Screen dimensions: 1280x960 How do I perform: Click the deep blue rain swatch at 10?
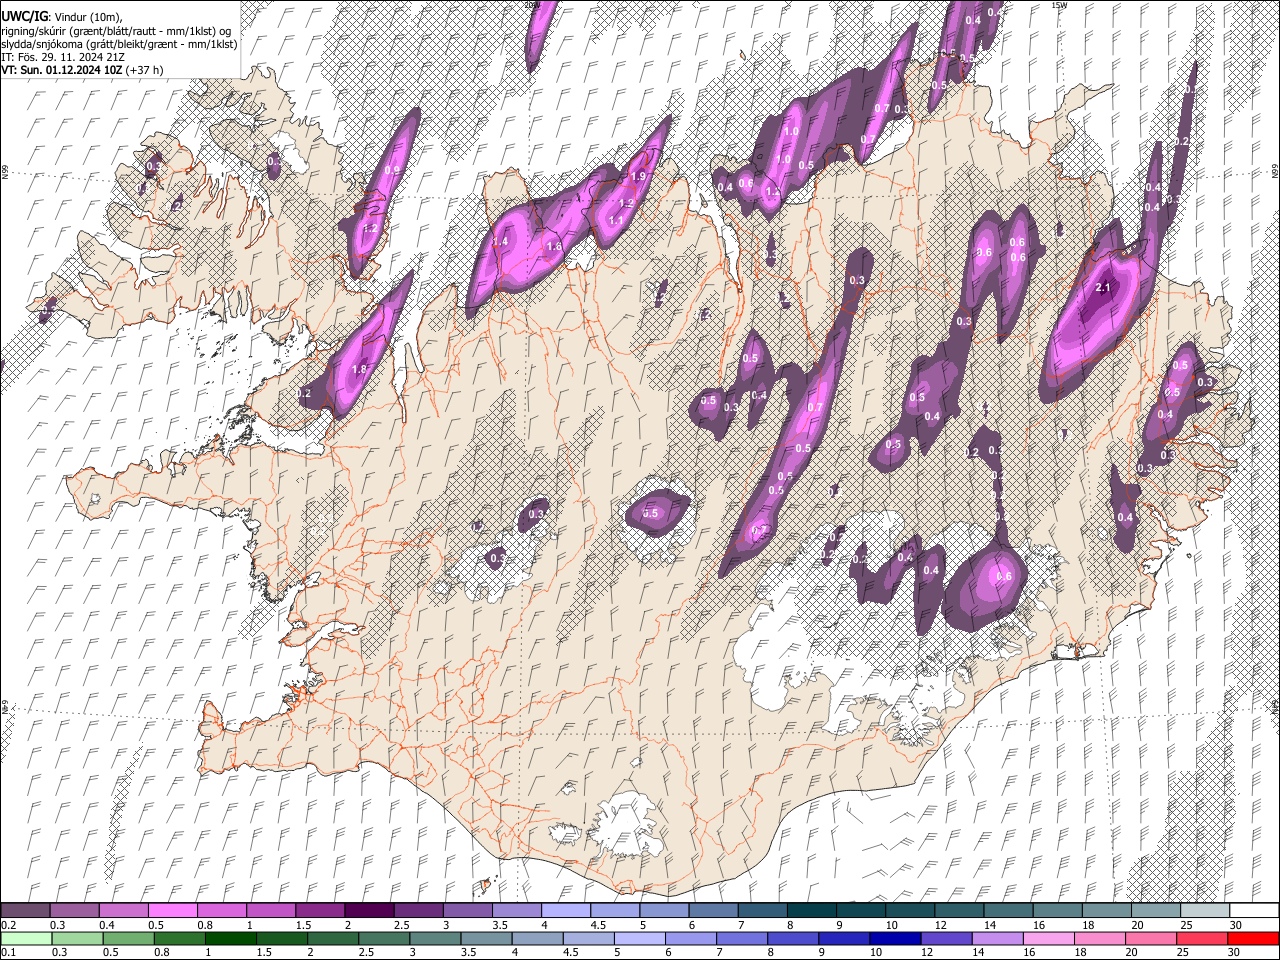896,938
